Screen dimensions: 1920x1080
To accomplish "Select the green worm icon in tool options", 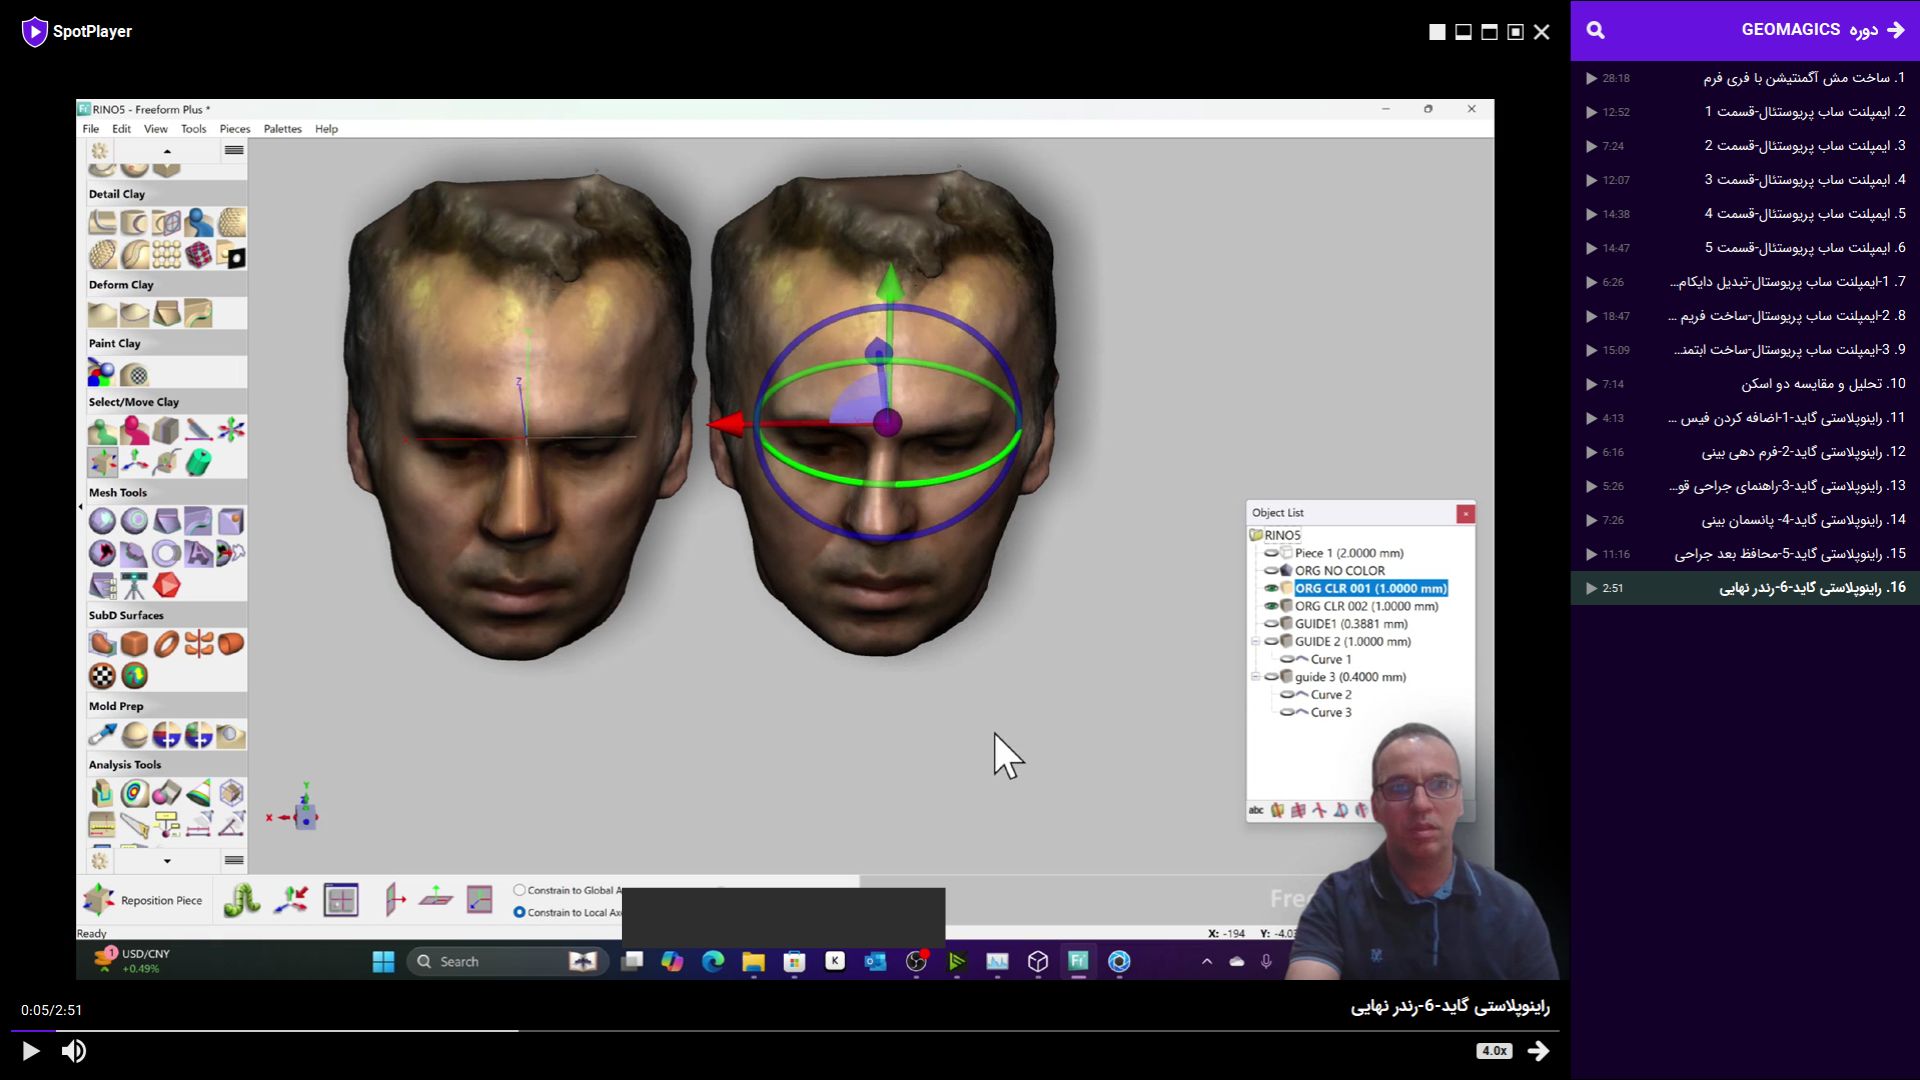I will click(241, 900).
